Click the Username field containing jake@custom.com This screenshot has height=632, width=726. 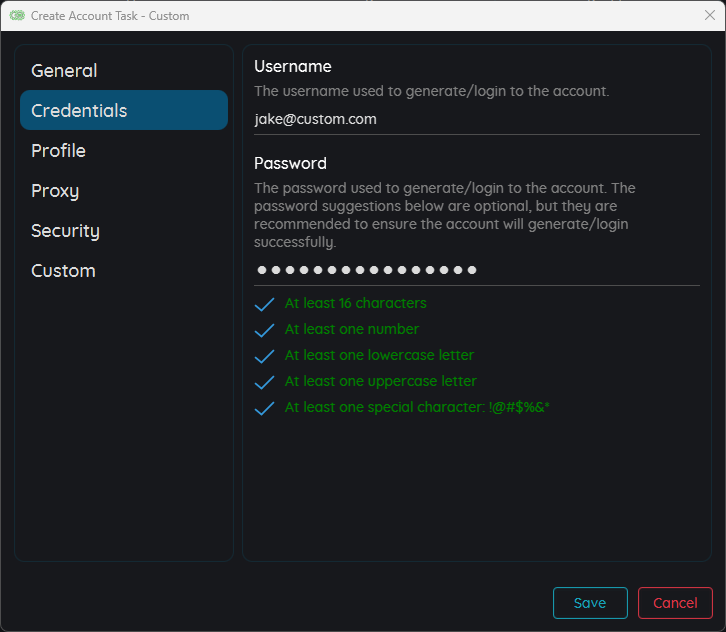476,119
